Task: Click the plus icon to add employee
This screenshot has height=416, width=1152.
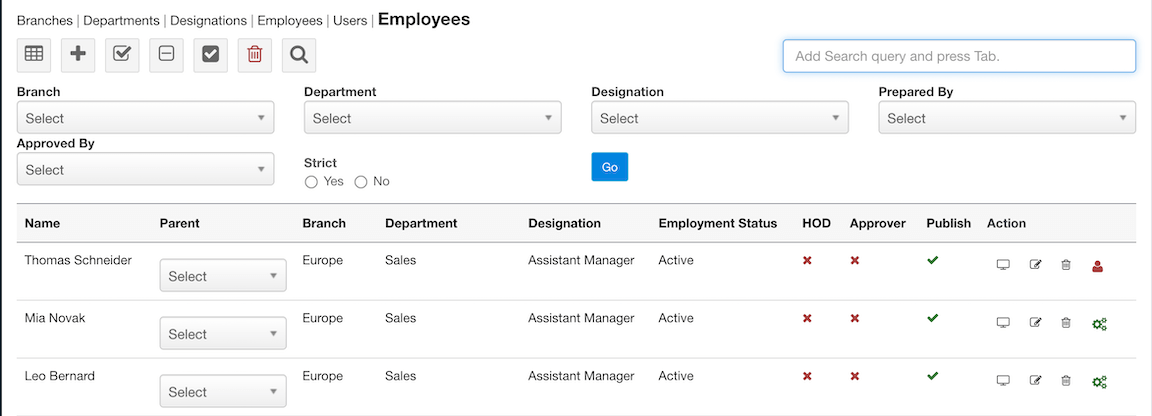Action: (78, 55)
